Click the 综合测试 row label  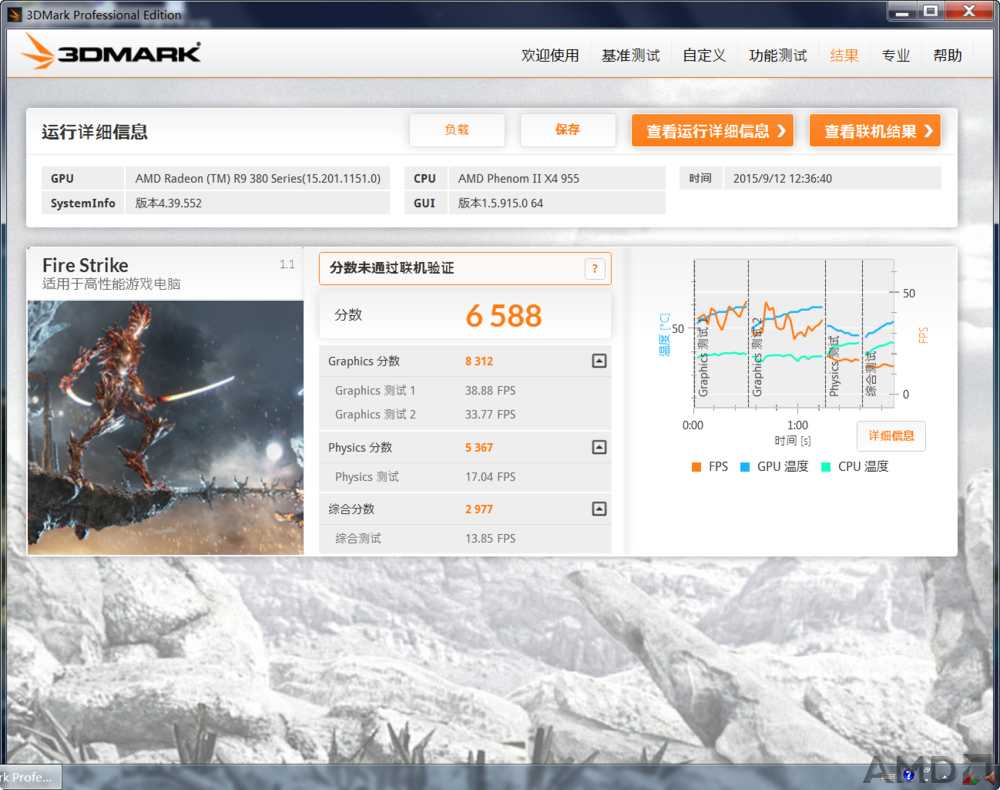point(358,539)
